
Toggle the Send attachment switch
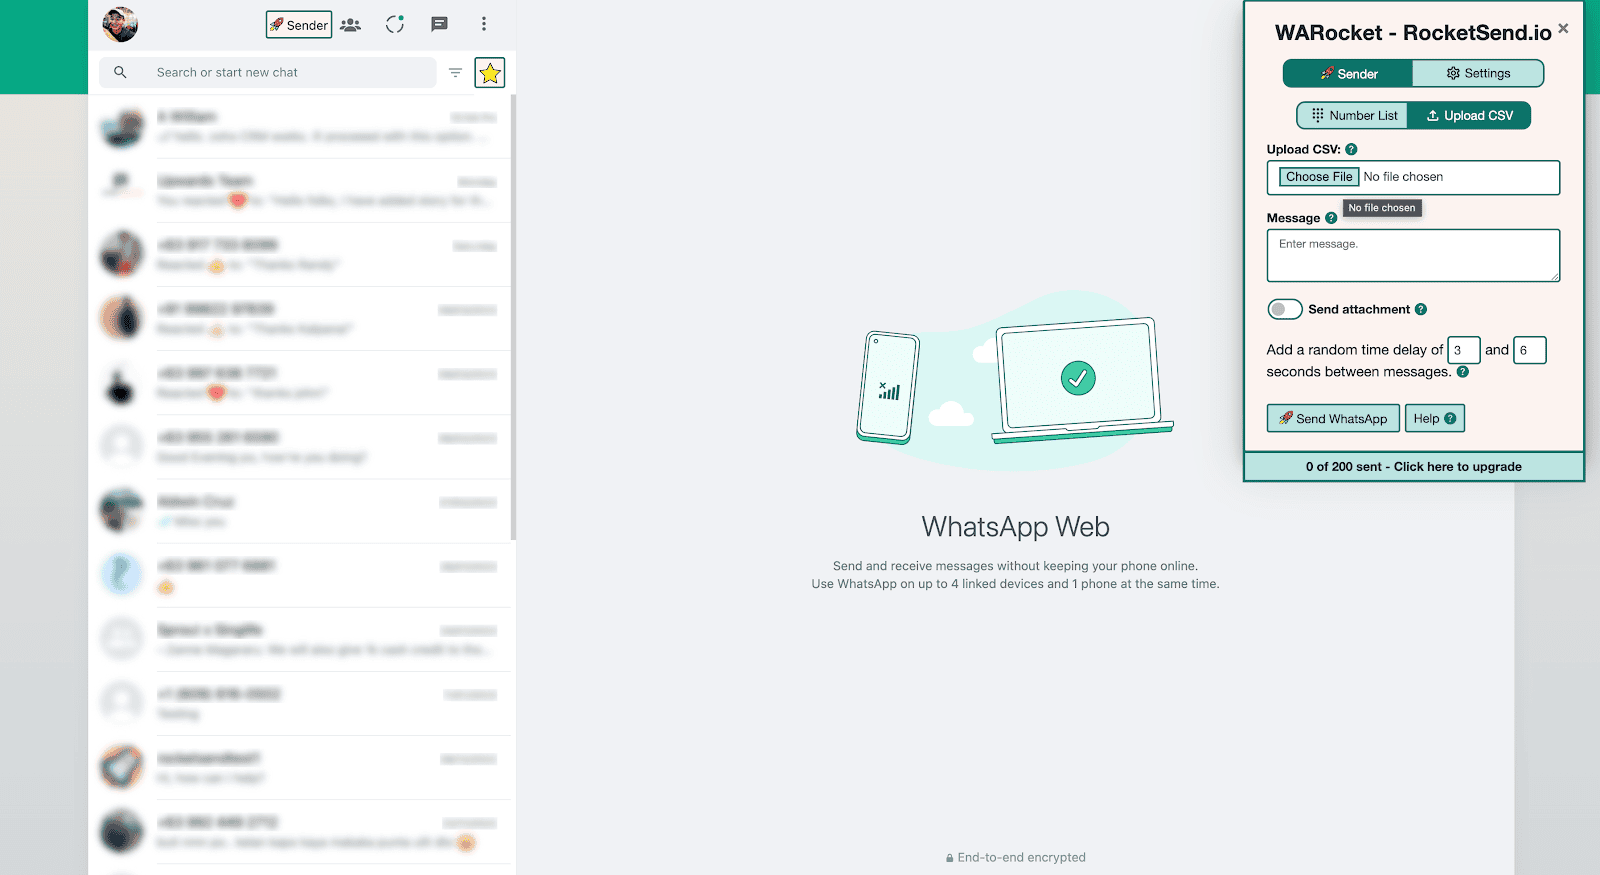click(x=1285, y=309)
